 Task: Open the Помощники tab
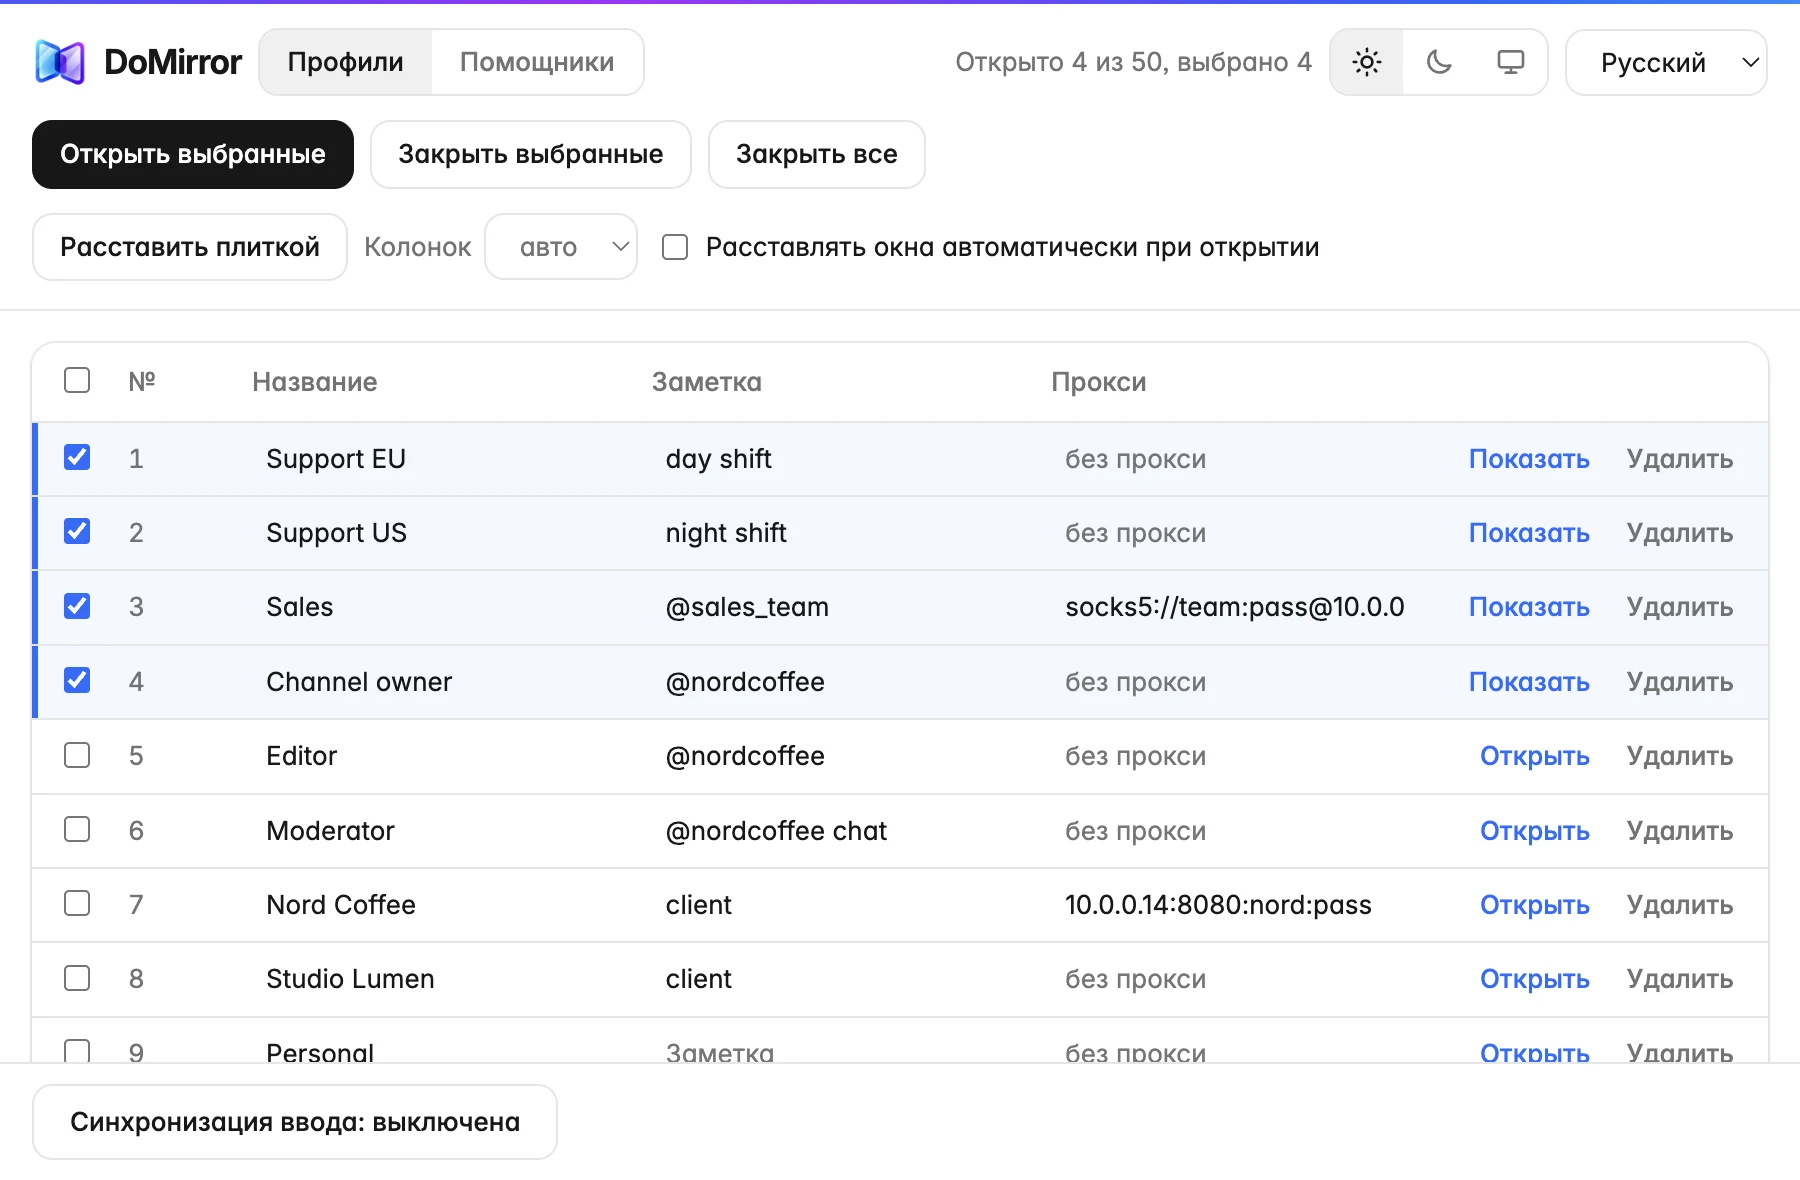(x=537, y=62)
